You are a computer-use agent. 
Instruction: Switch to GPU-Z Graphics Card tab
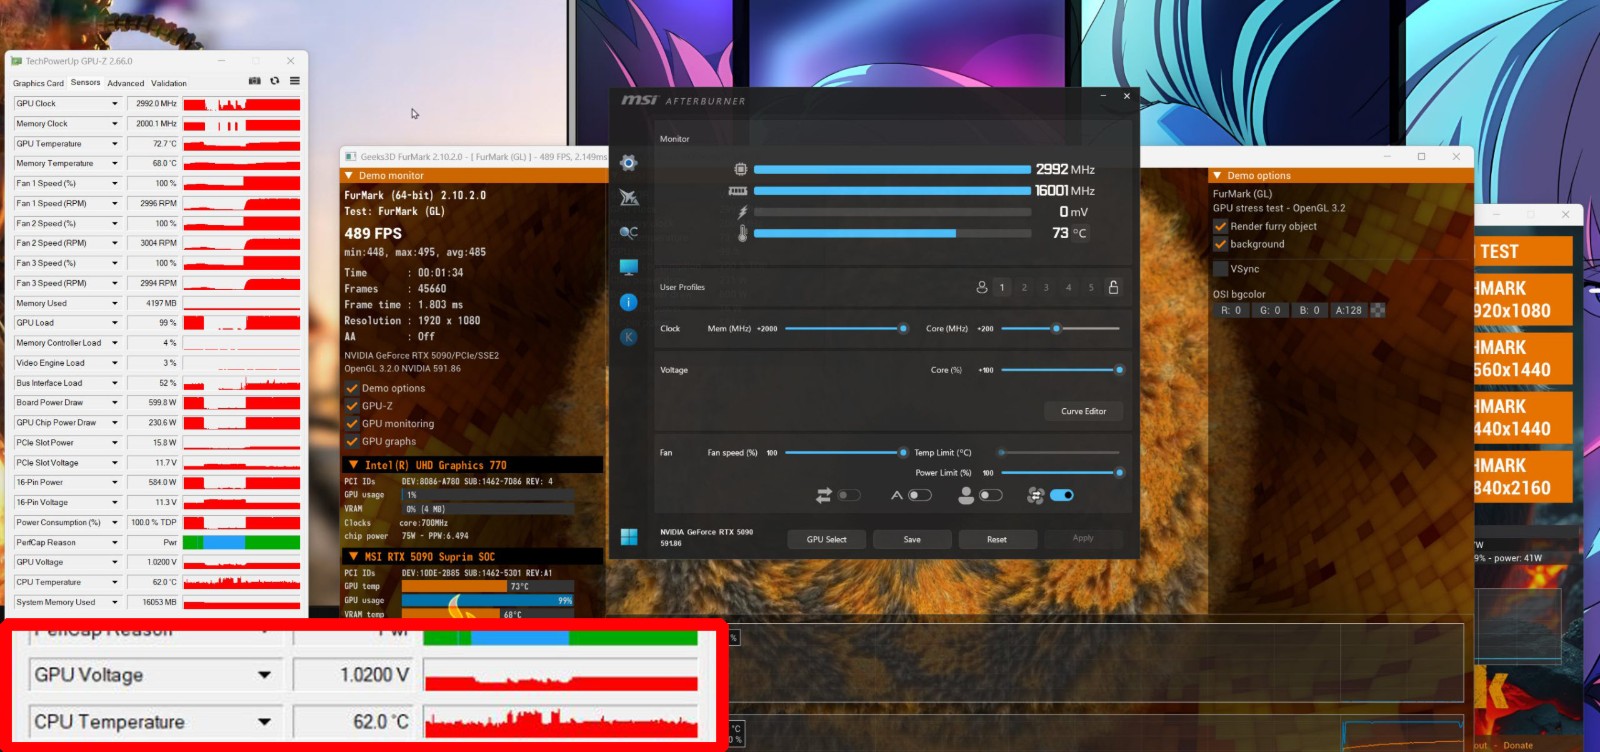(x=38, y=83)
